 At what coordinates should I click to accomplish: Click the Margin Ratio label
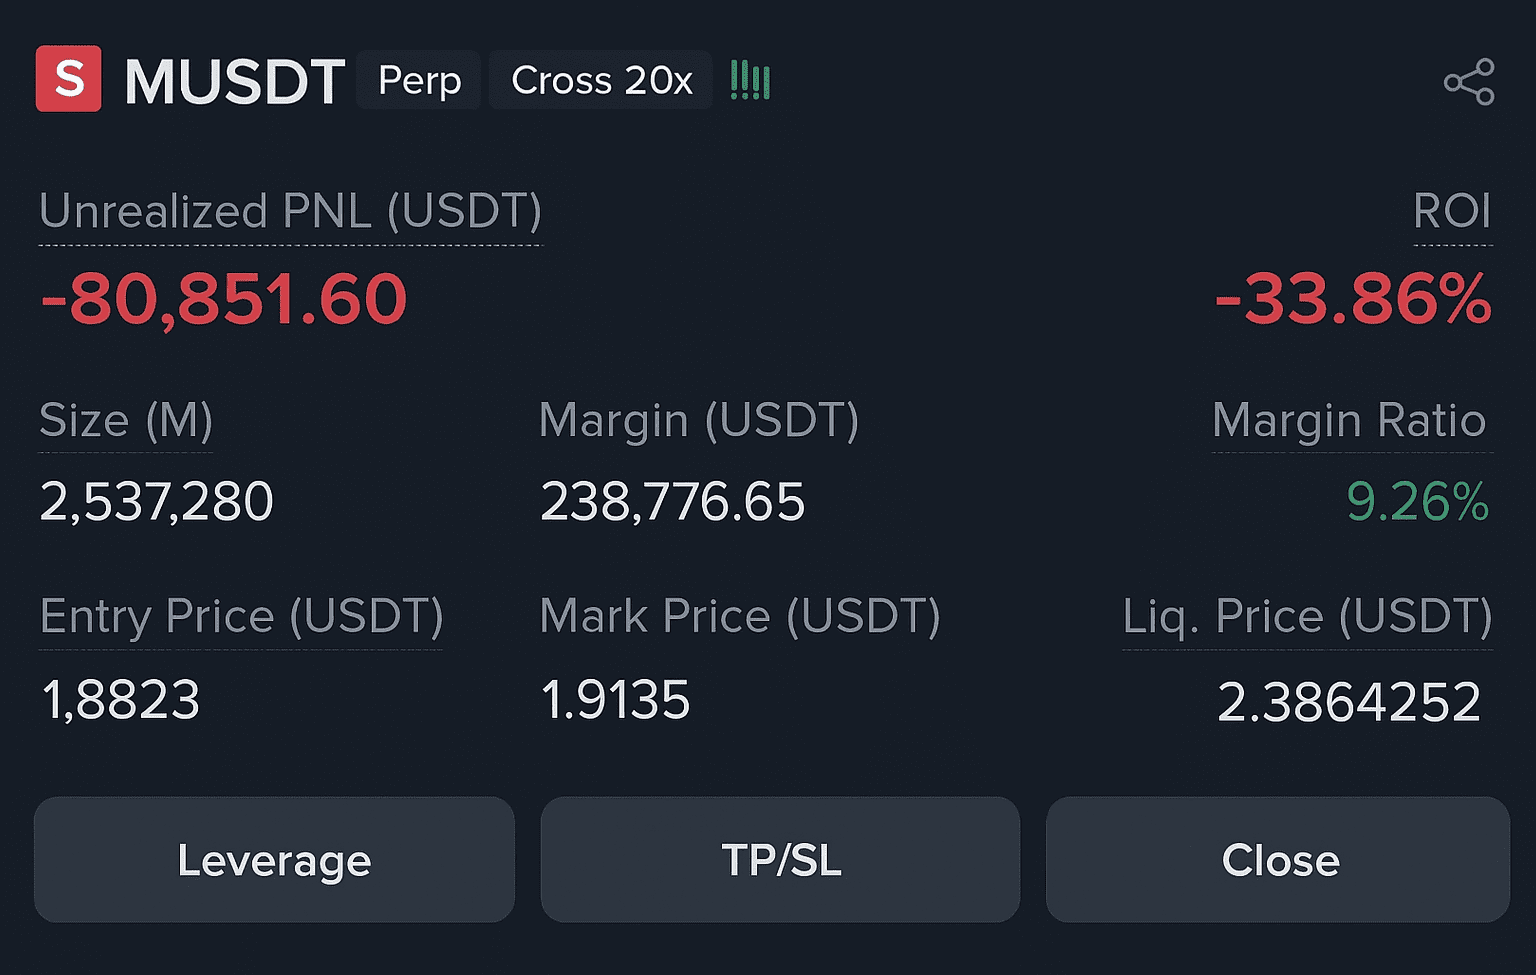pyautogui.click(x=1350, y=420)
